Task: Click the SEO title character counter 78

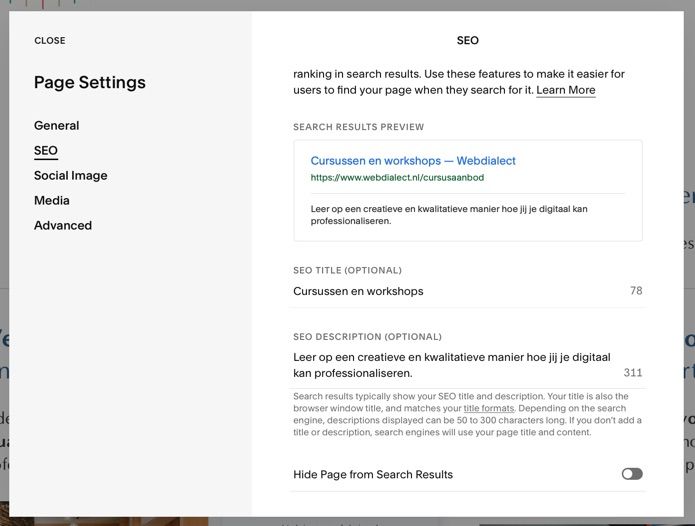Action: pos(636,292)
